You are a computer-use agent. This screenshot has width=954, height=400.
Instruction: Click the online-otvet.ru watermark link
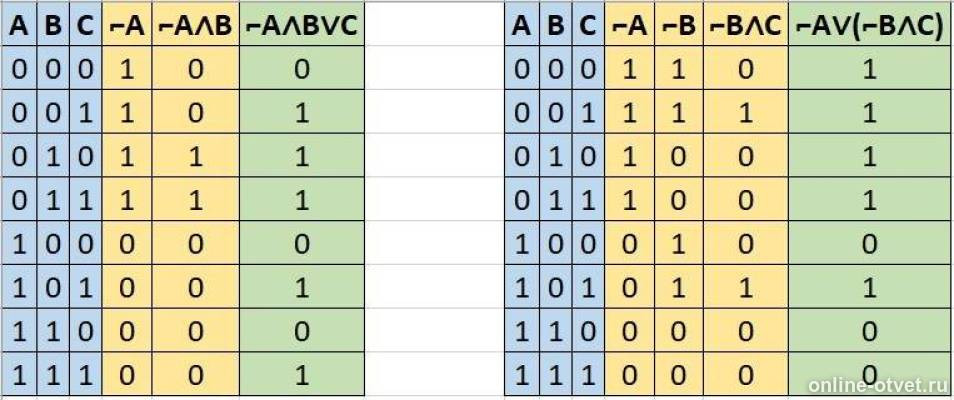click(x=877, y=384)
